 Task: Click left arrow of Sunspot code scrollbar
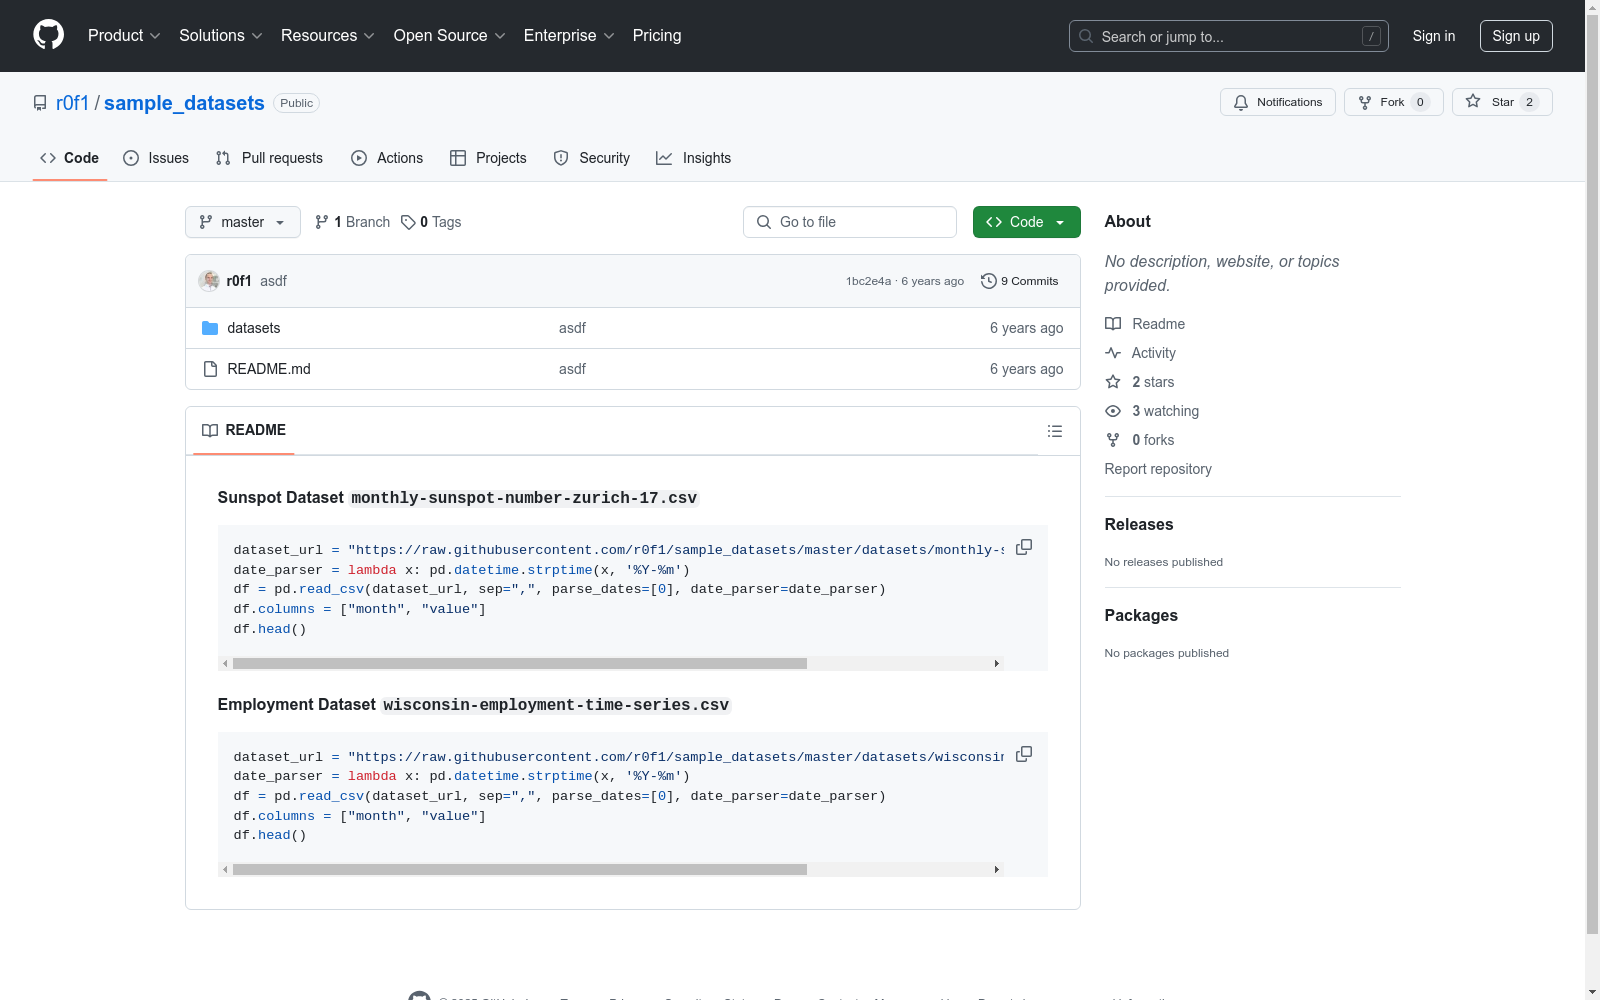pos(225,663)
